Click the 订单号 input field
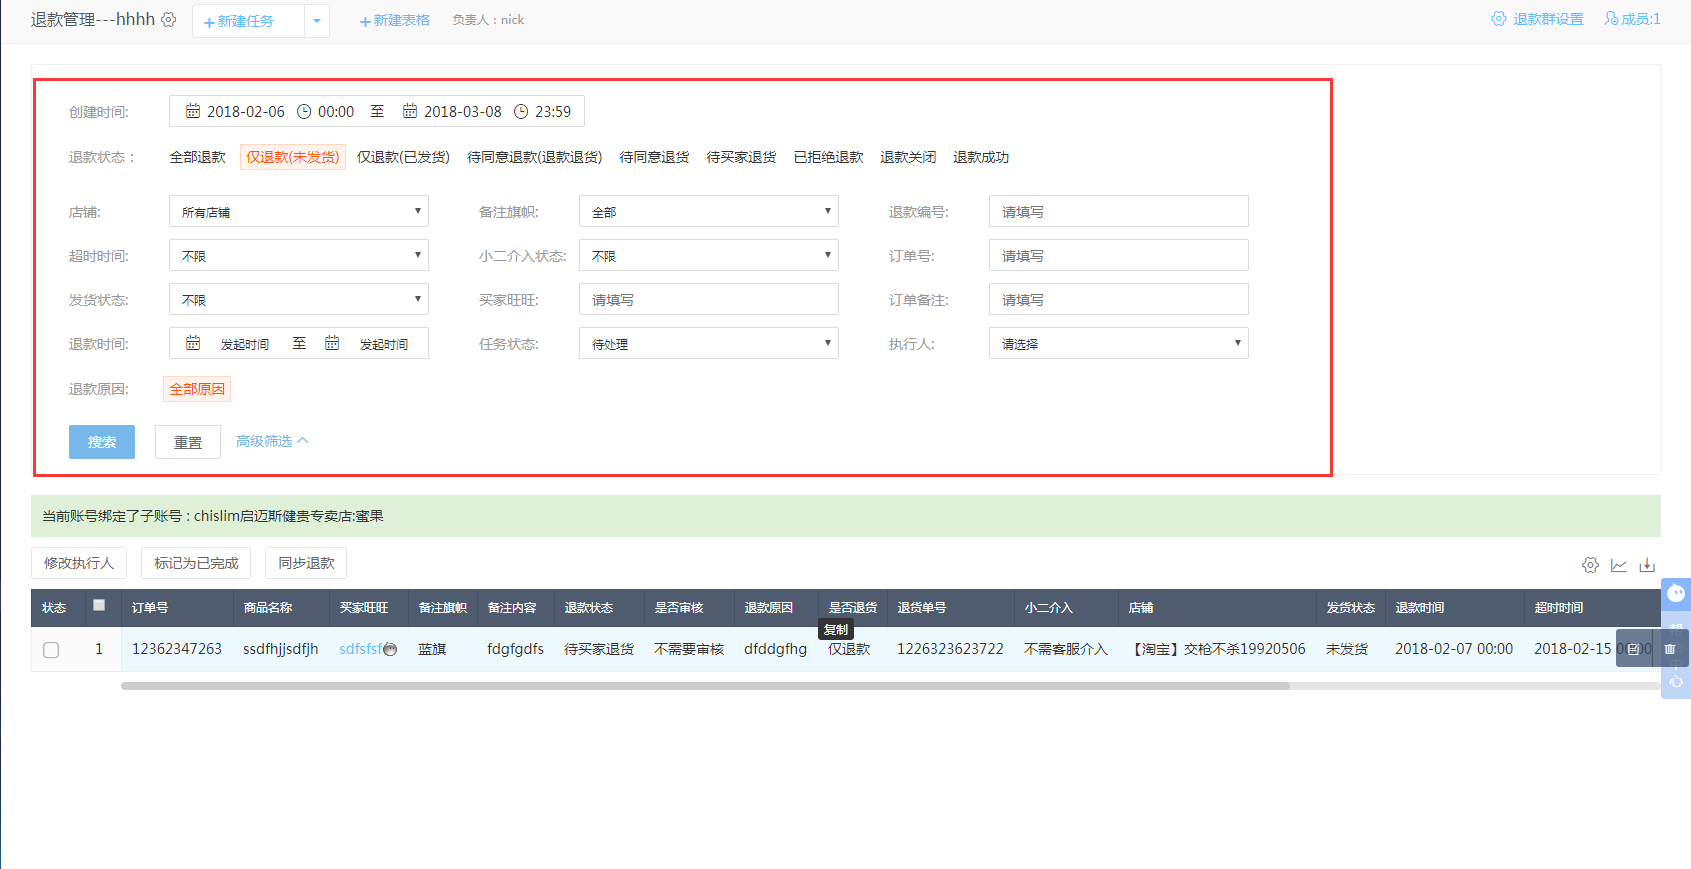 tap(1118, 256)
